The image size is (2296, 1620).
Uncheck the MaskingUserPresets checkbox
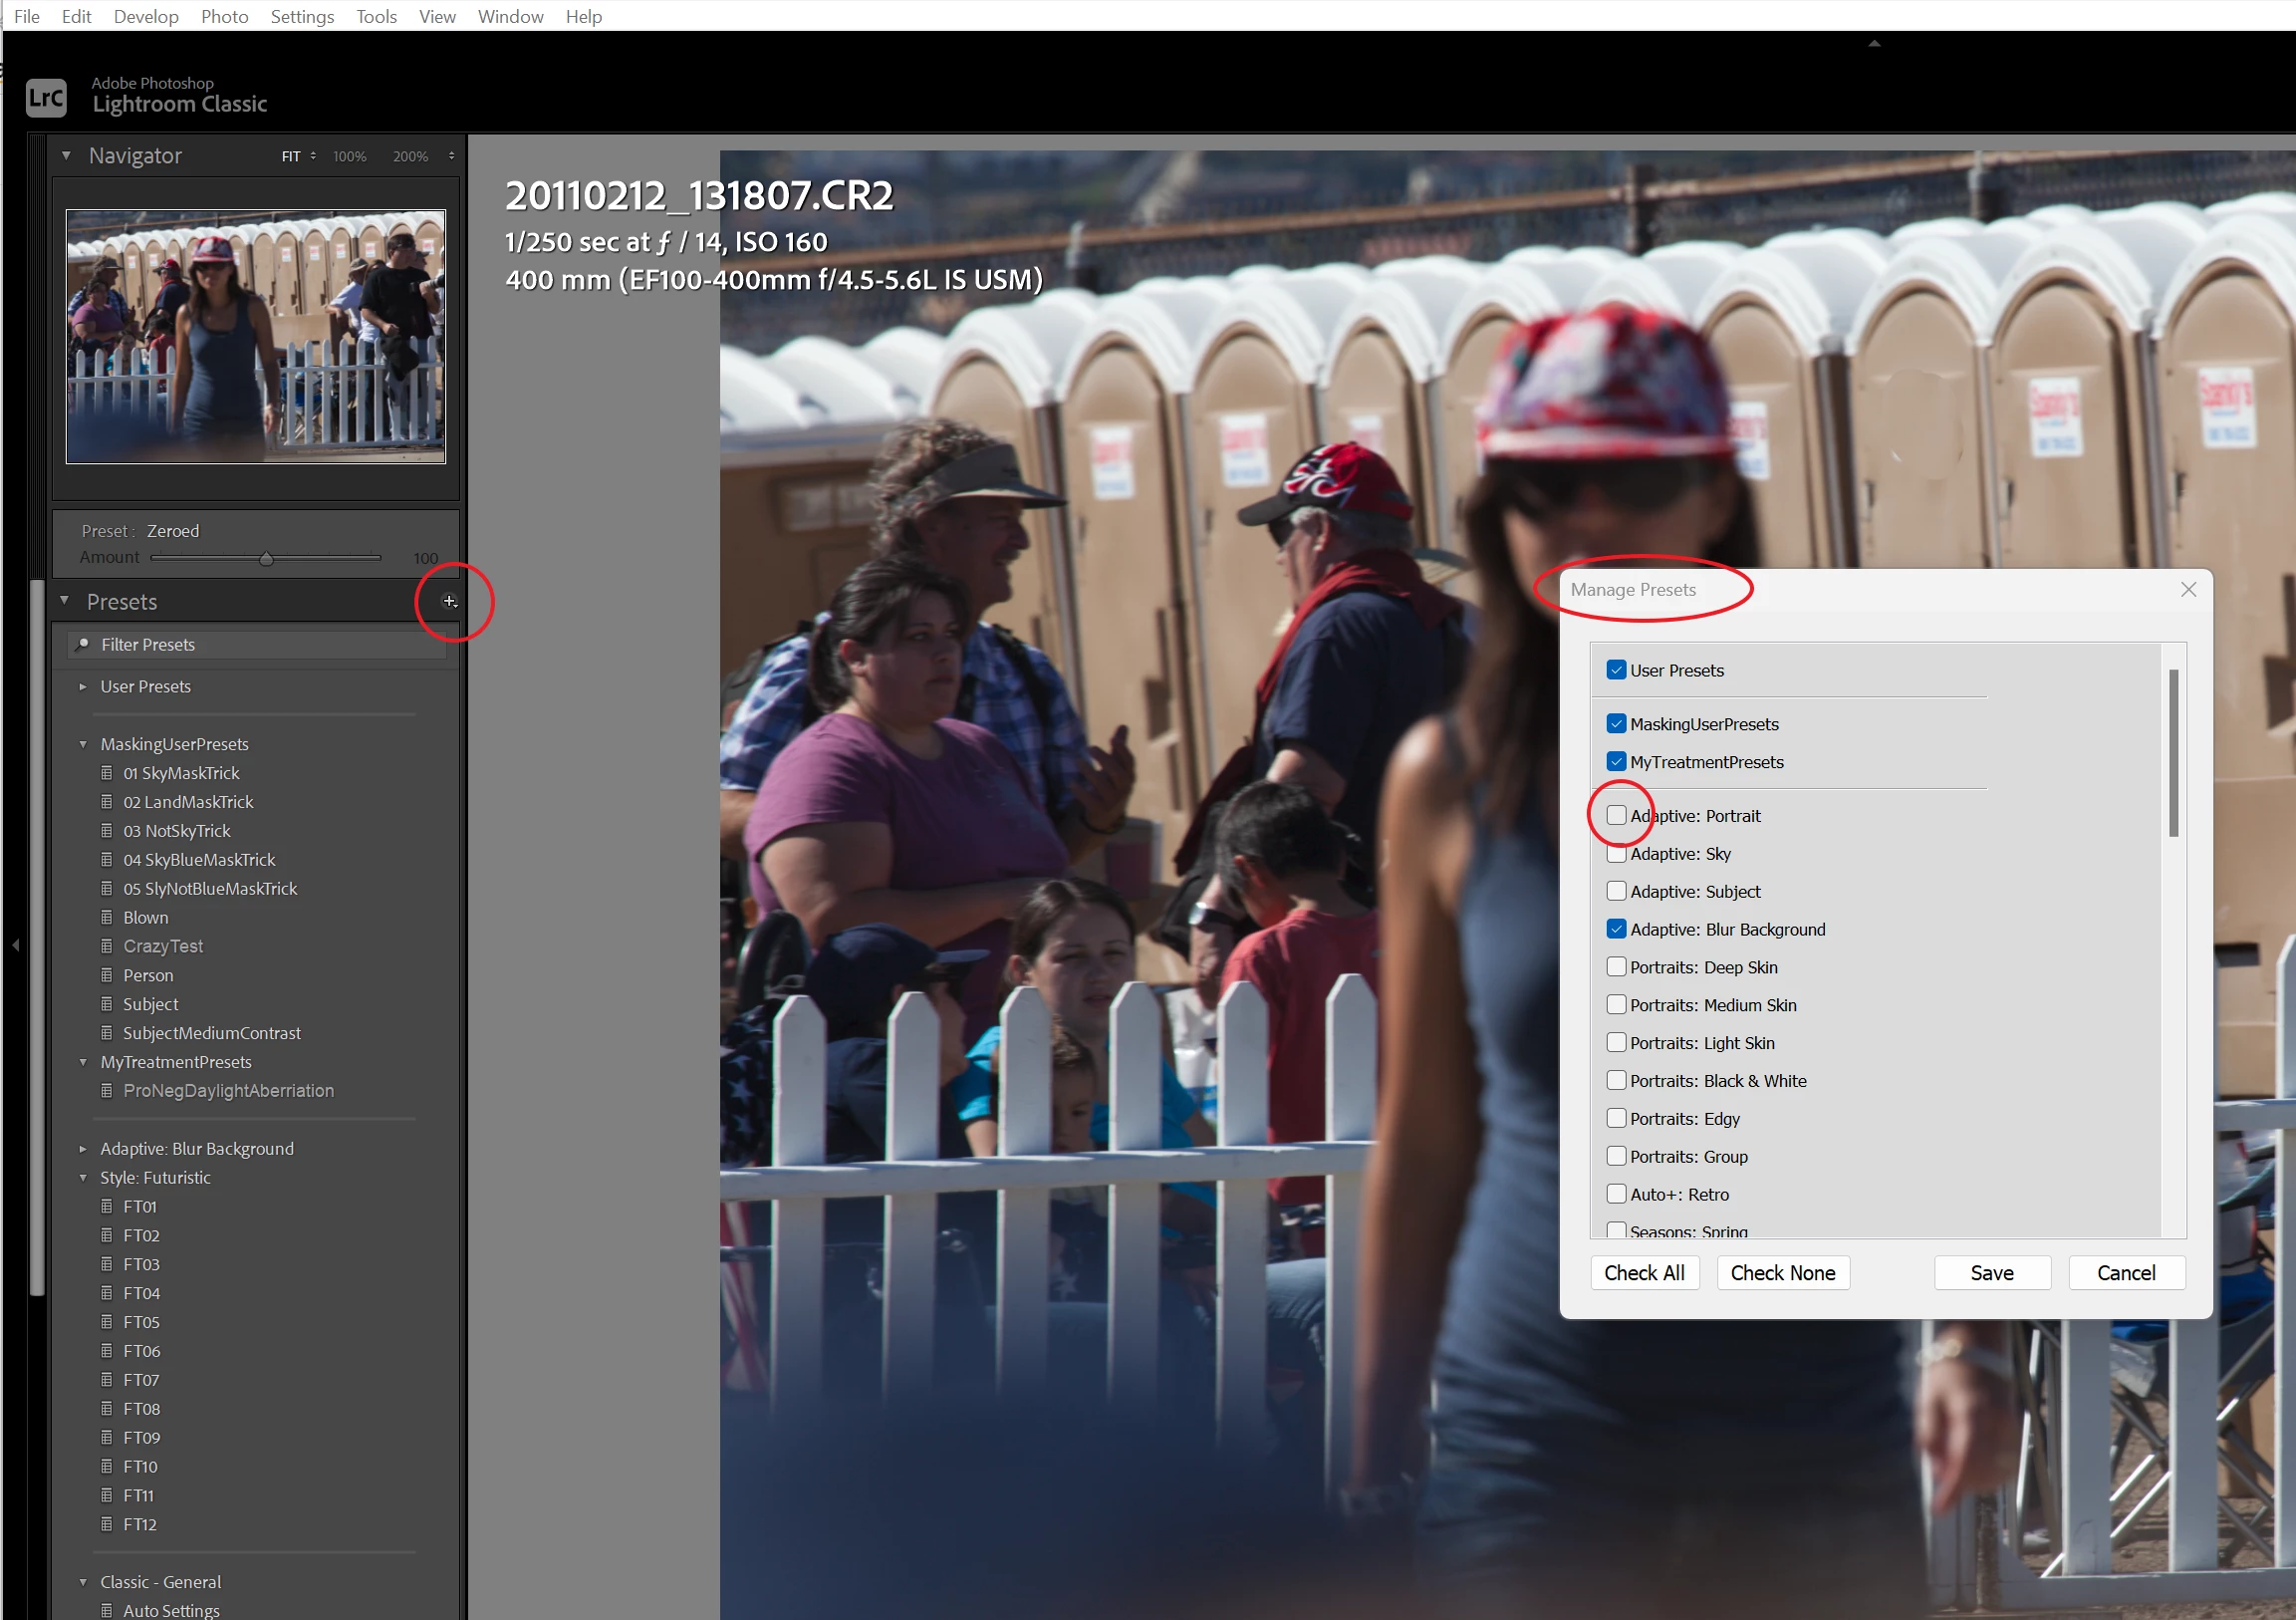pyautogui.click(x=1616, y=723)
